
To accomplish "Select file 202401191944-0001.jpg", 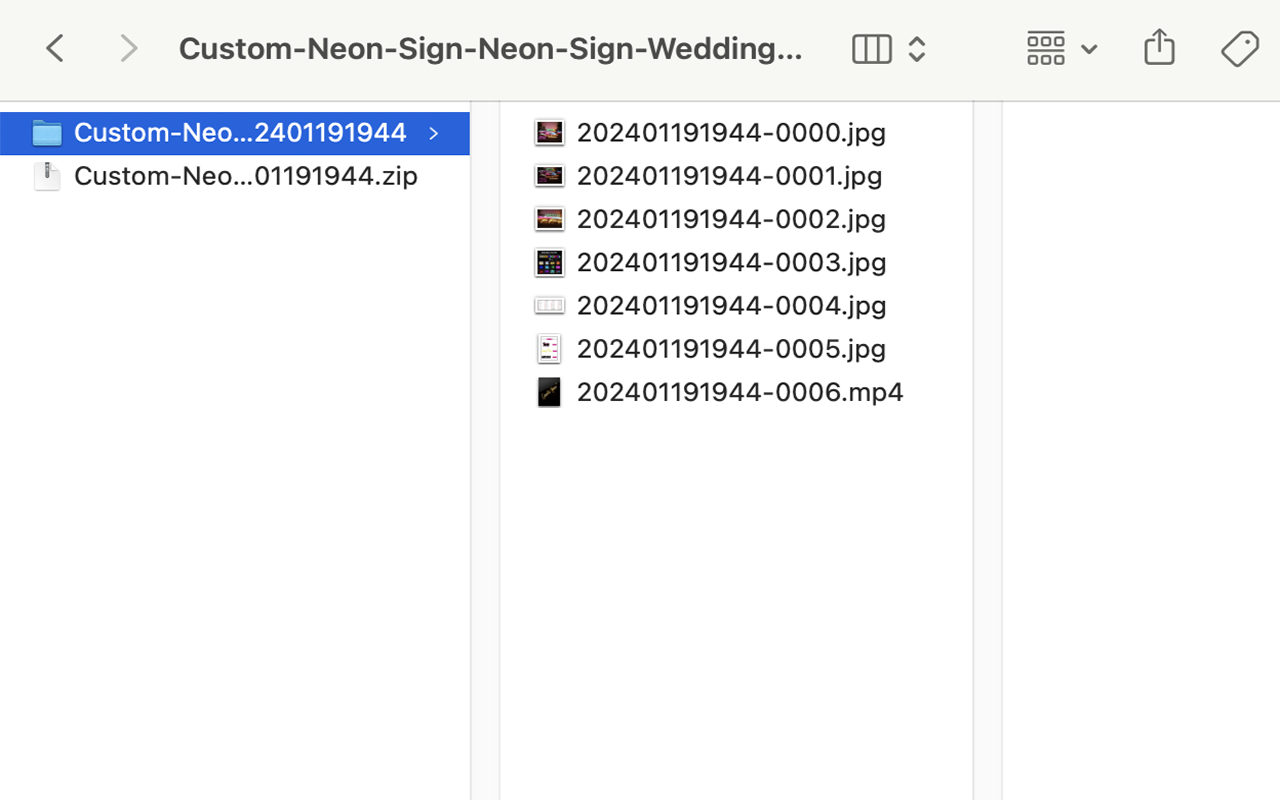I will click(729, 176).
